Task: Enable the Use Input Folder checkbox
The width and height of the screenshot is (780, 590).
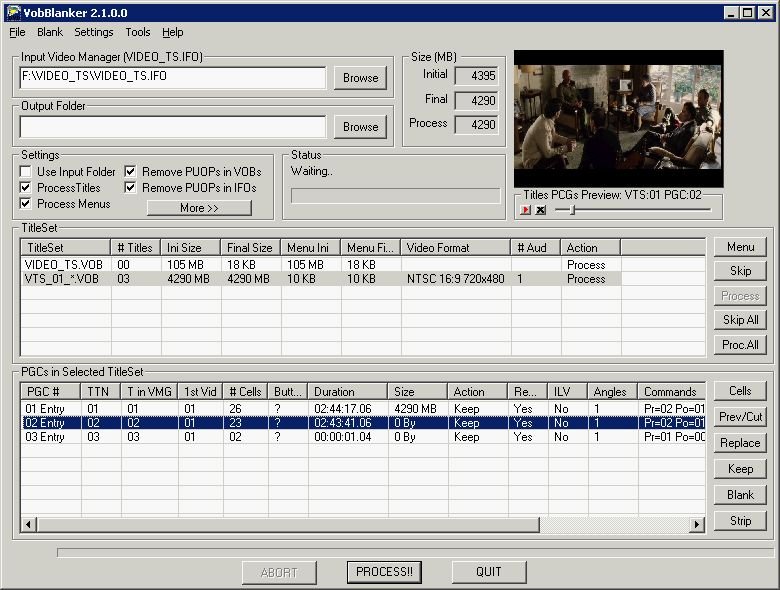Action: (27, 172)
